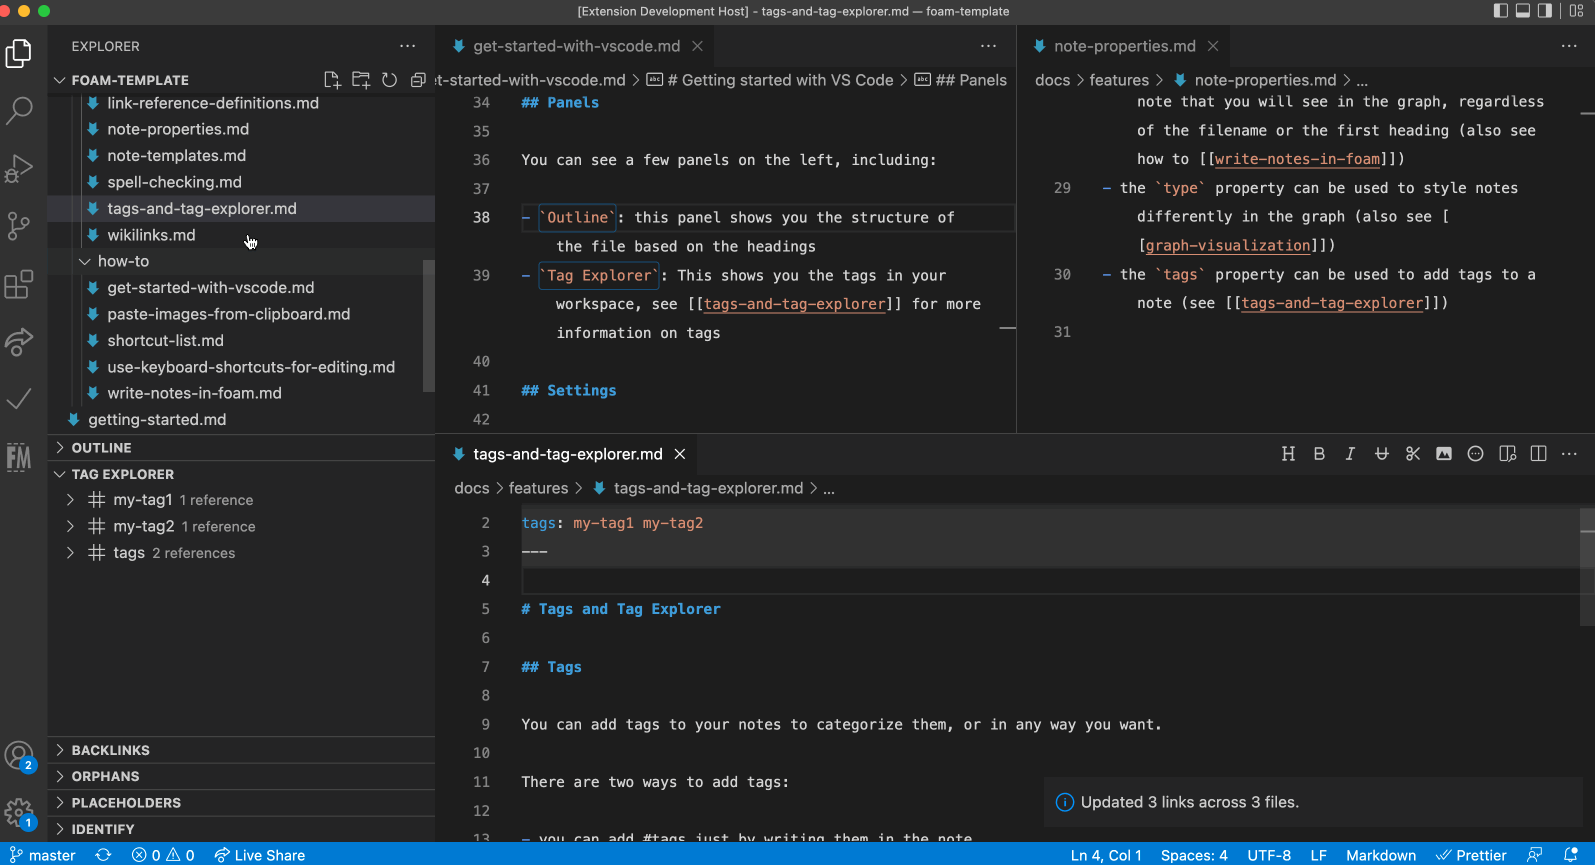Image resolution: width=1595 pixels, height=865 pixels.
Task: Expand the BACKLINKS panel
Action: pos(110,750)
